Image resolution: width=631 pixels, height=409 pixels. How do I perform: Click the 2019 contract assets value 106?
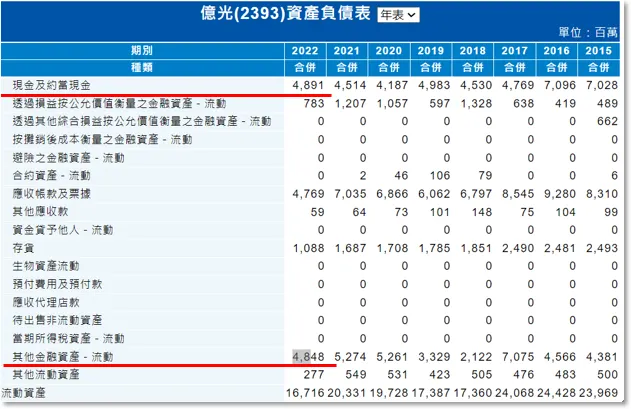tap(439, 176)
